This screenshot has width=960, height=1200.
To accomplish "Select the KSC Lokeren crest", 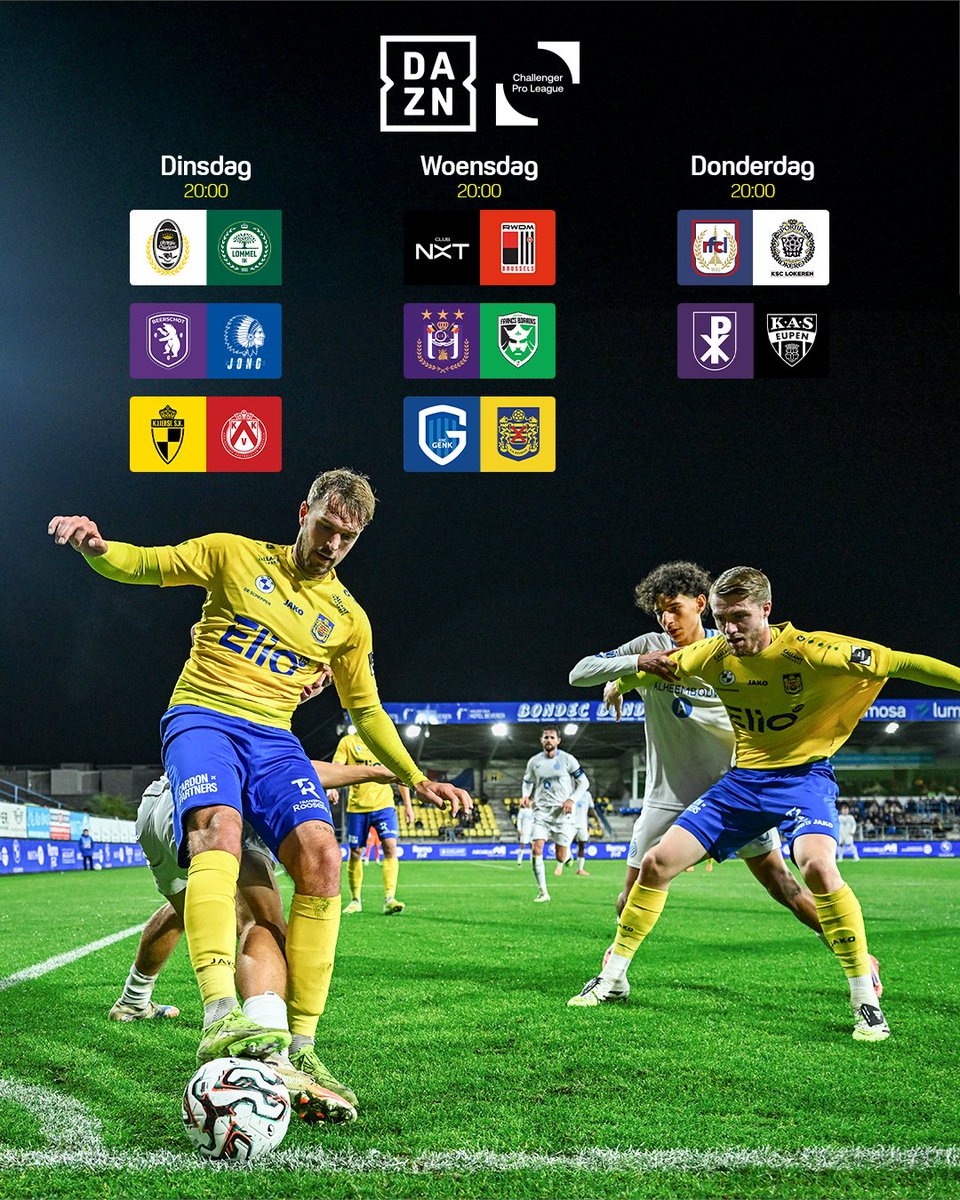I will [x=791, y=247].
